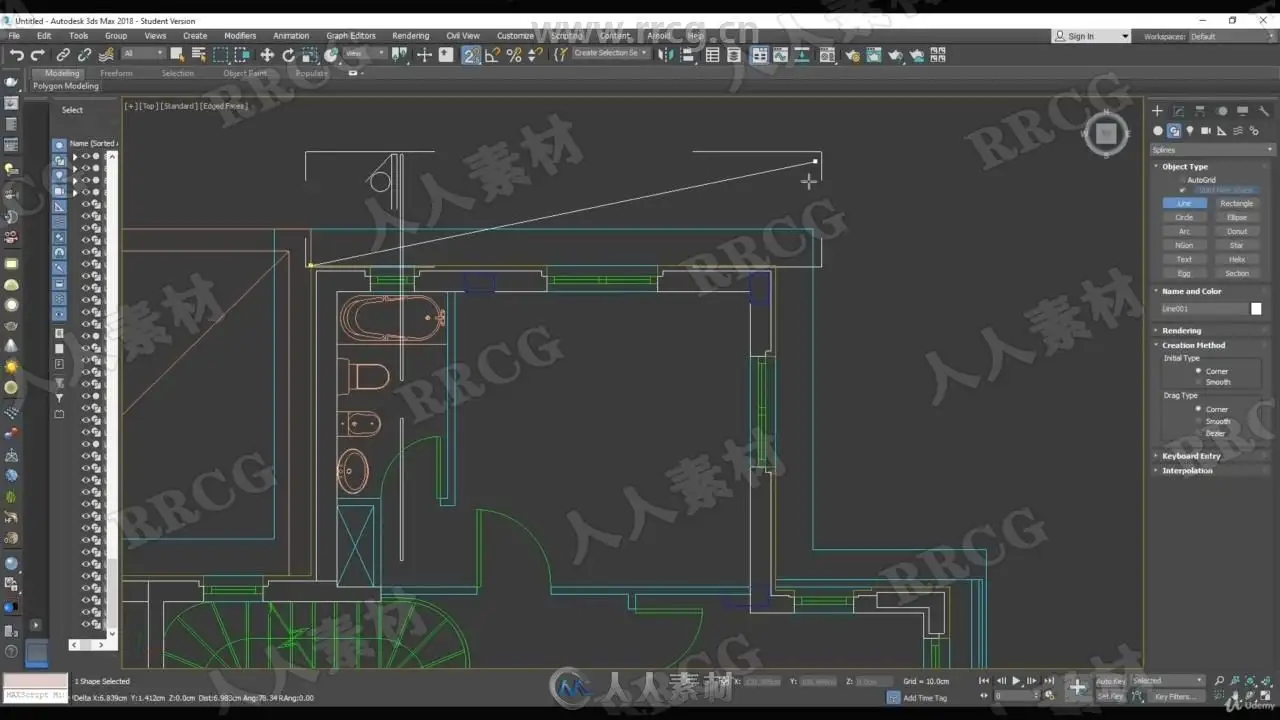Click the Mirror tool icon
This screenshot has width=1280, height=720.
(666, 55)
